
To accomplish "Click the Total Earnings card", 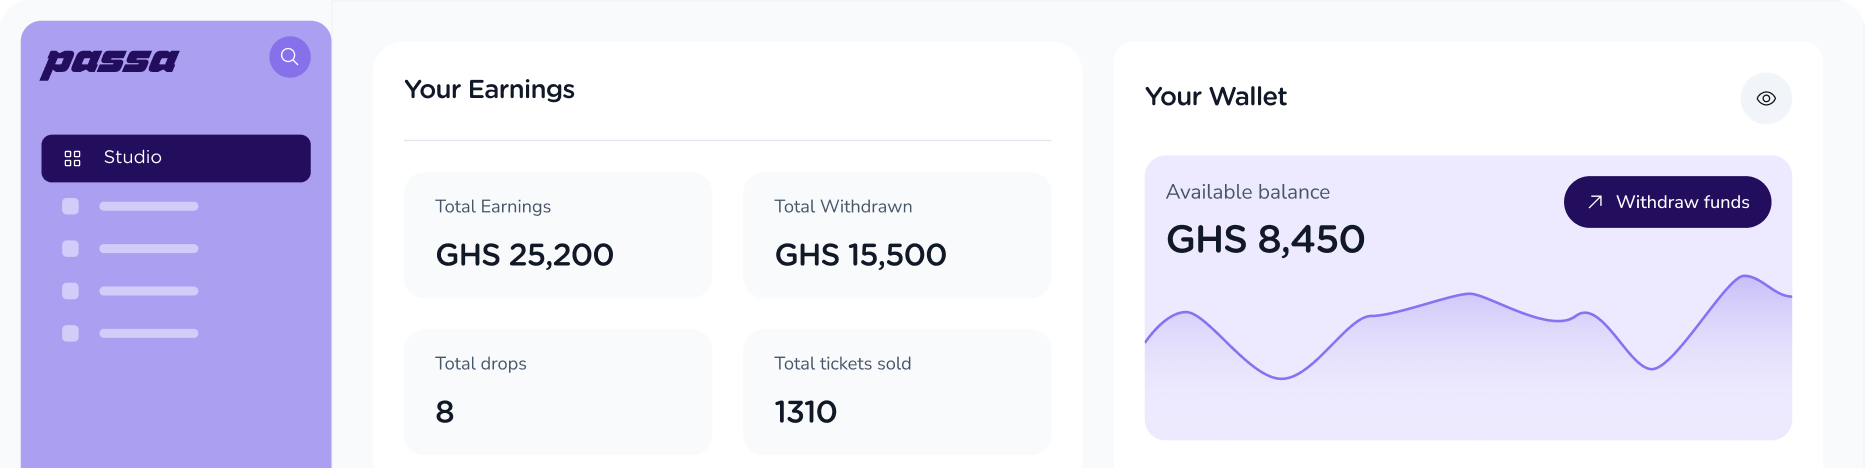I will [557, 235].
